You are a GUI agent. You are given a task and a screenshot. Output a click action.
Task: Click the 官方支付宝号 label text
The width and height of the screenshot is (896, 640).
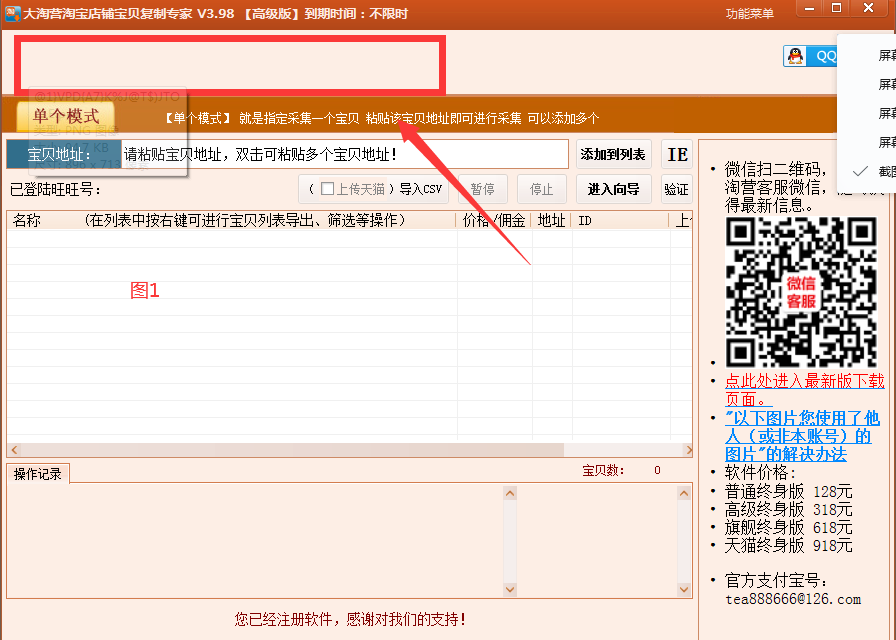[x=776, y=581]
